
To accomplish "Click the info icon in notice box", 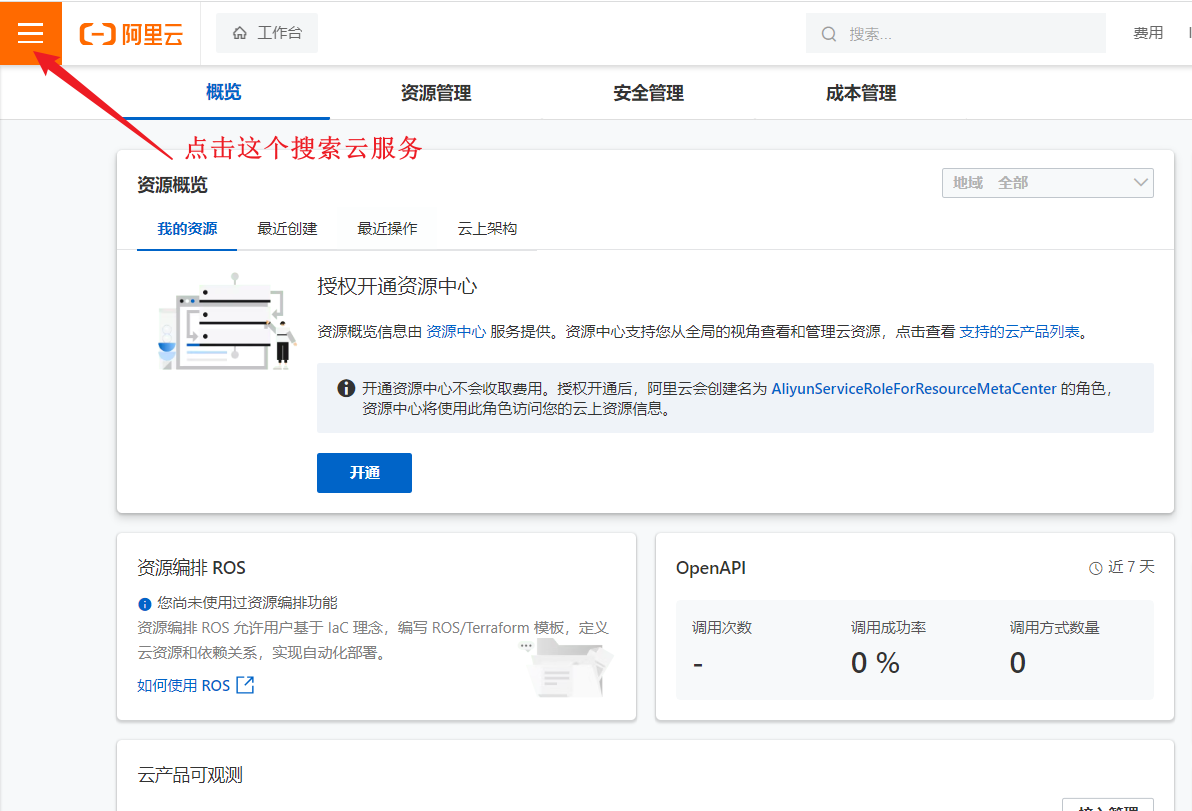I will point(346,388).
